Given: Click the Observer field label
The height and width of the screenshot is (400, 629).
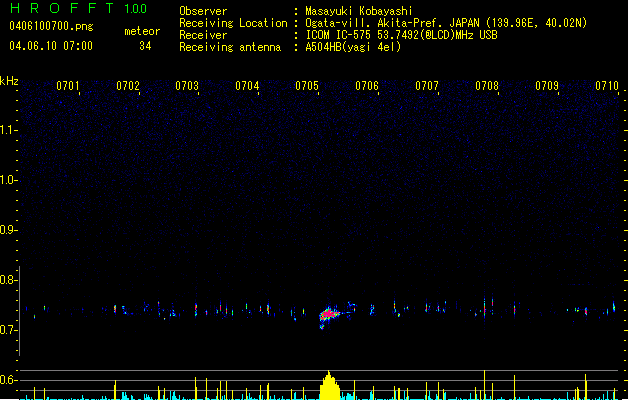Looking at the screenshot, I should (x=203, y=11).
